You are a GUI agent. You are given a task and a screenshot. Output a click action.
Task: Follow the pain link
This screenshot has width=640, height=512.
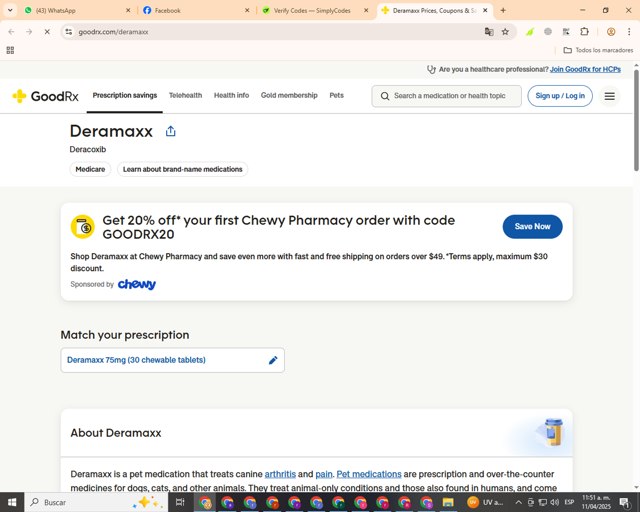pos(324,474)
